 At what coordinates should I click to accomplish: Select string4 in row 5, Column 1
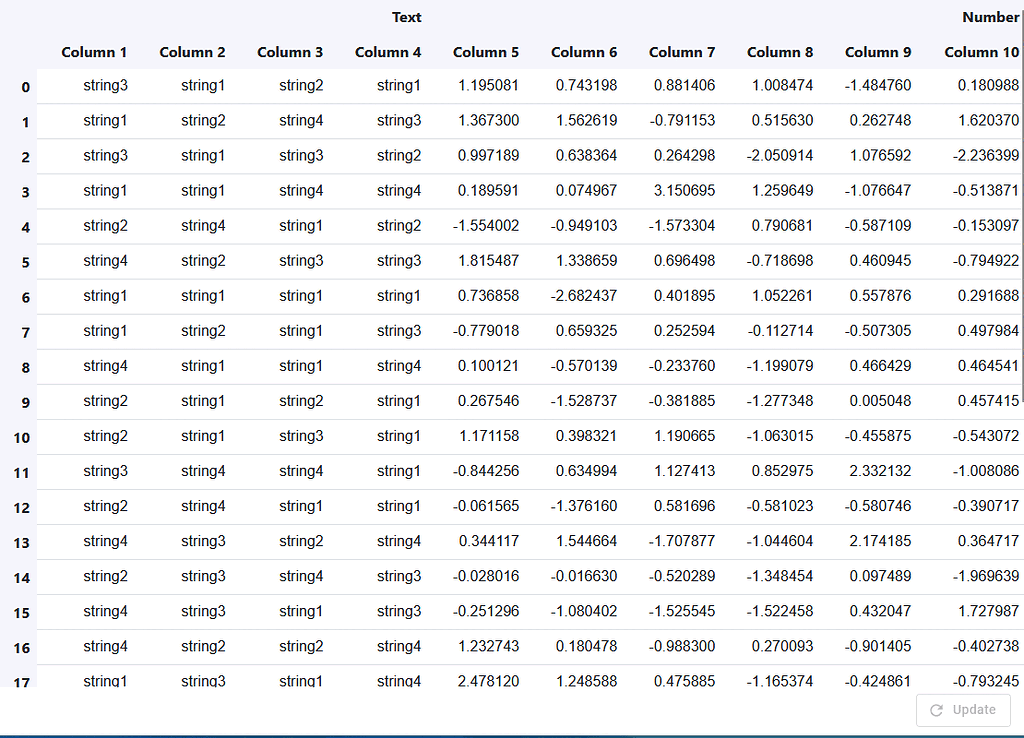coord(105,261)
